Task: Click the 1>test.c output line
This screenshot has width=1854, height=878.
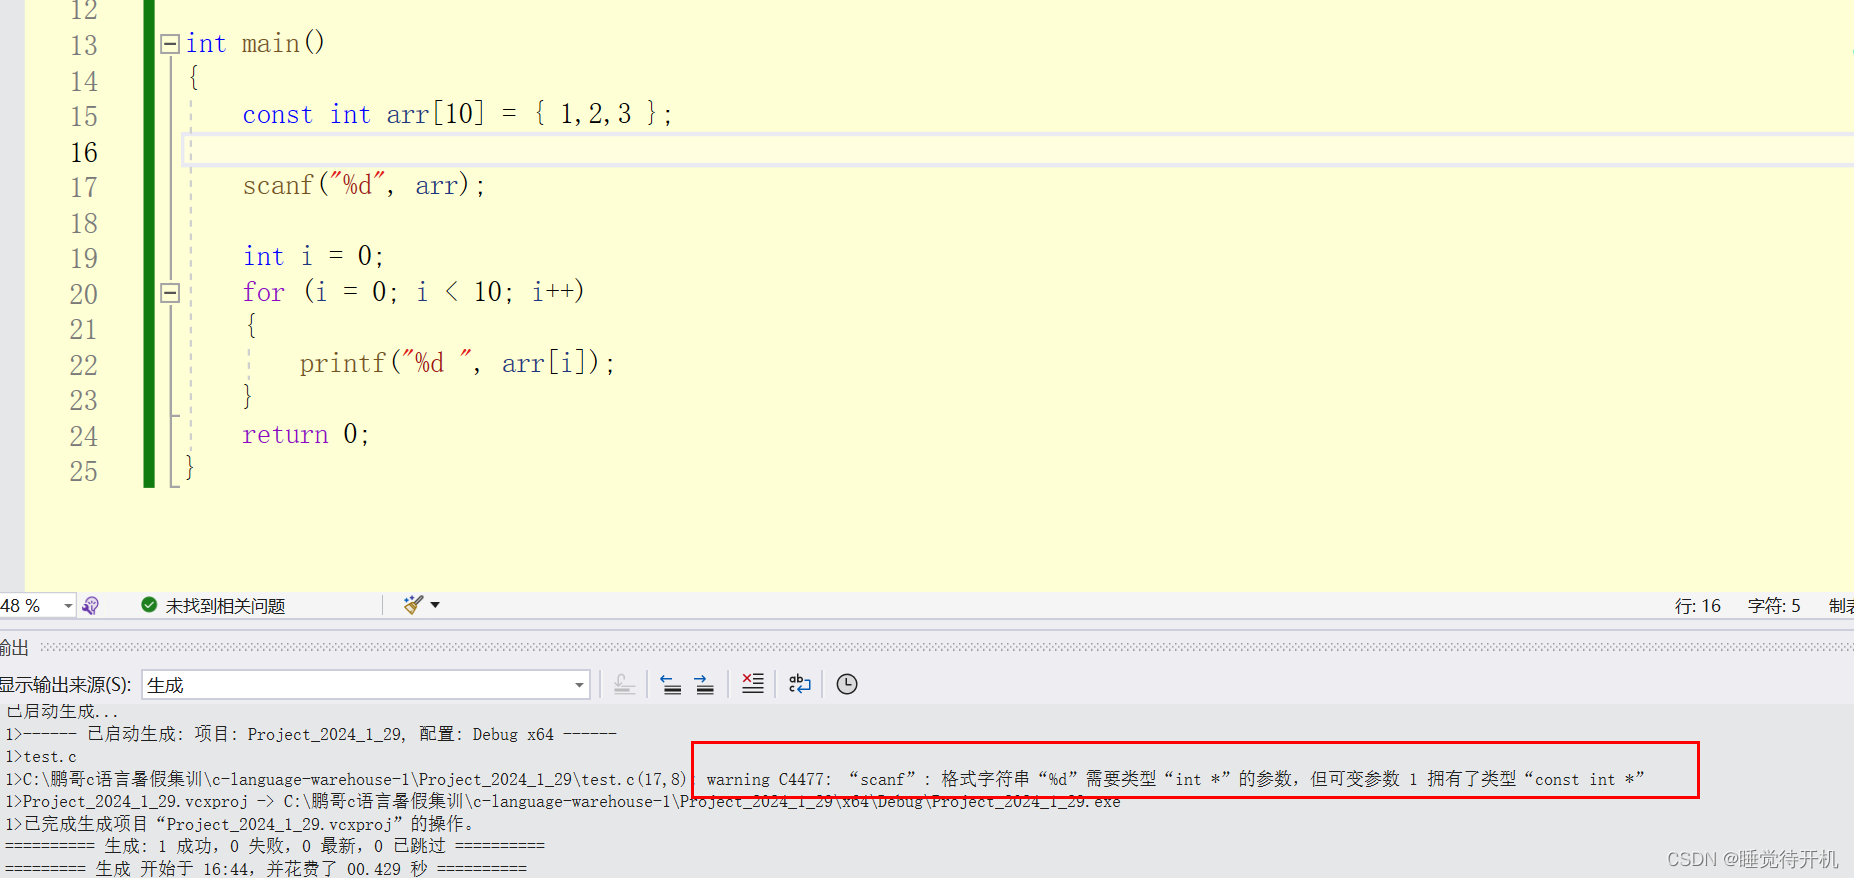Action: 41,757
